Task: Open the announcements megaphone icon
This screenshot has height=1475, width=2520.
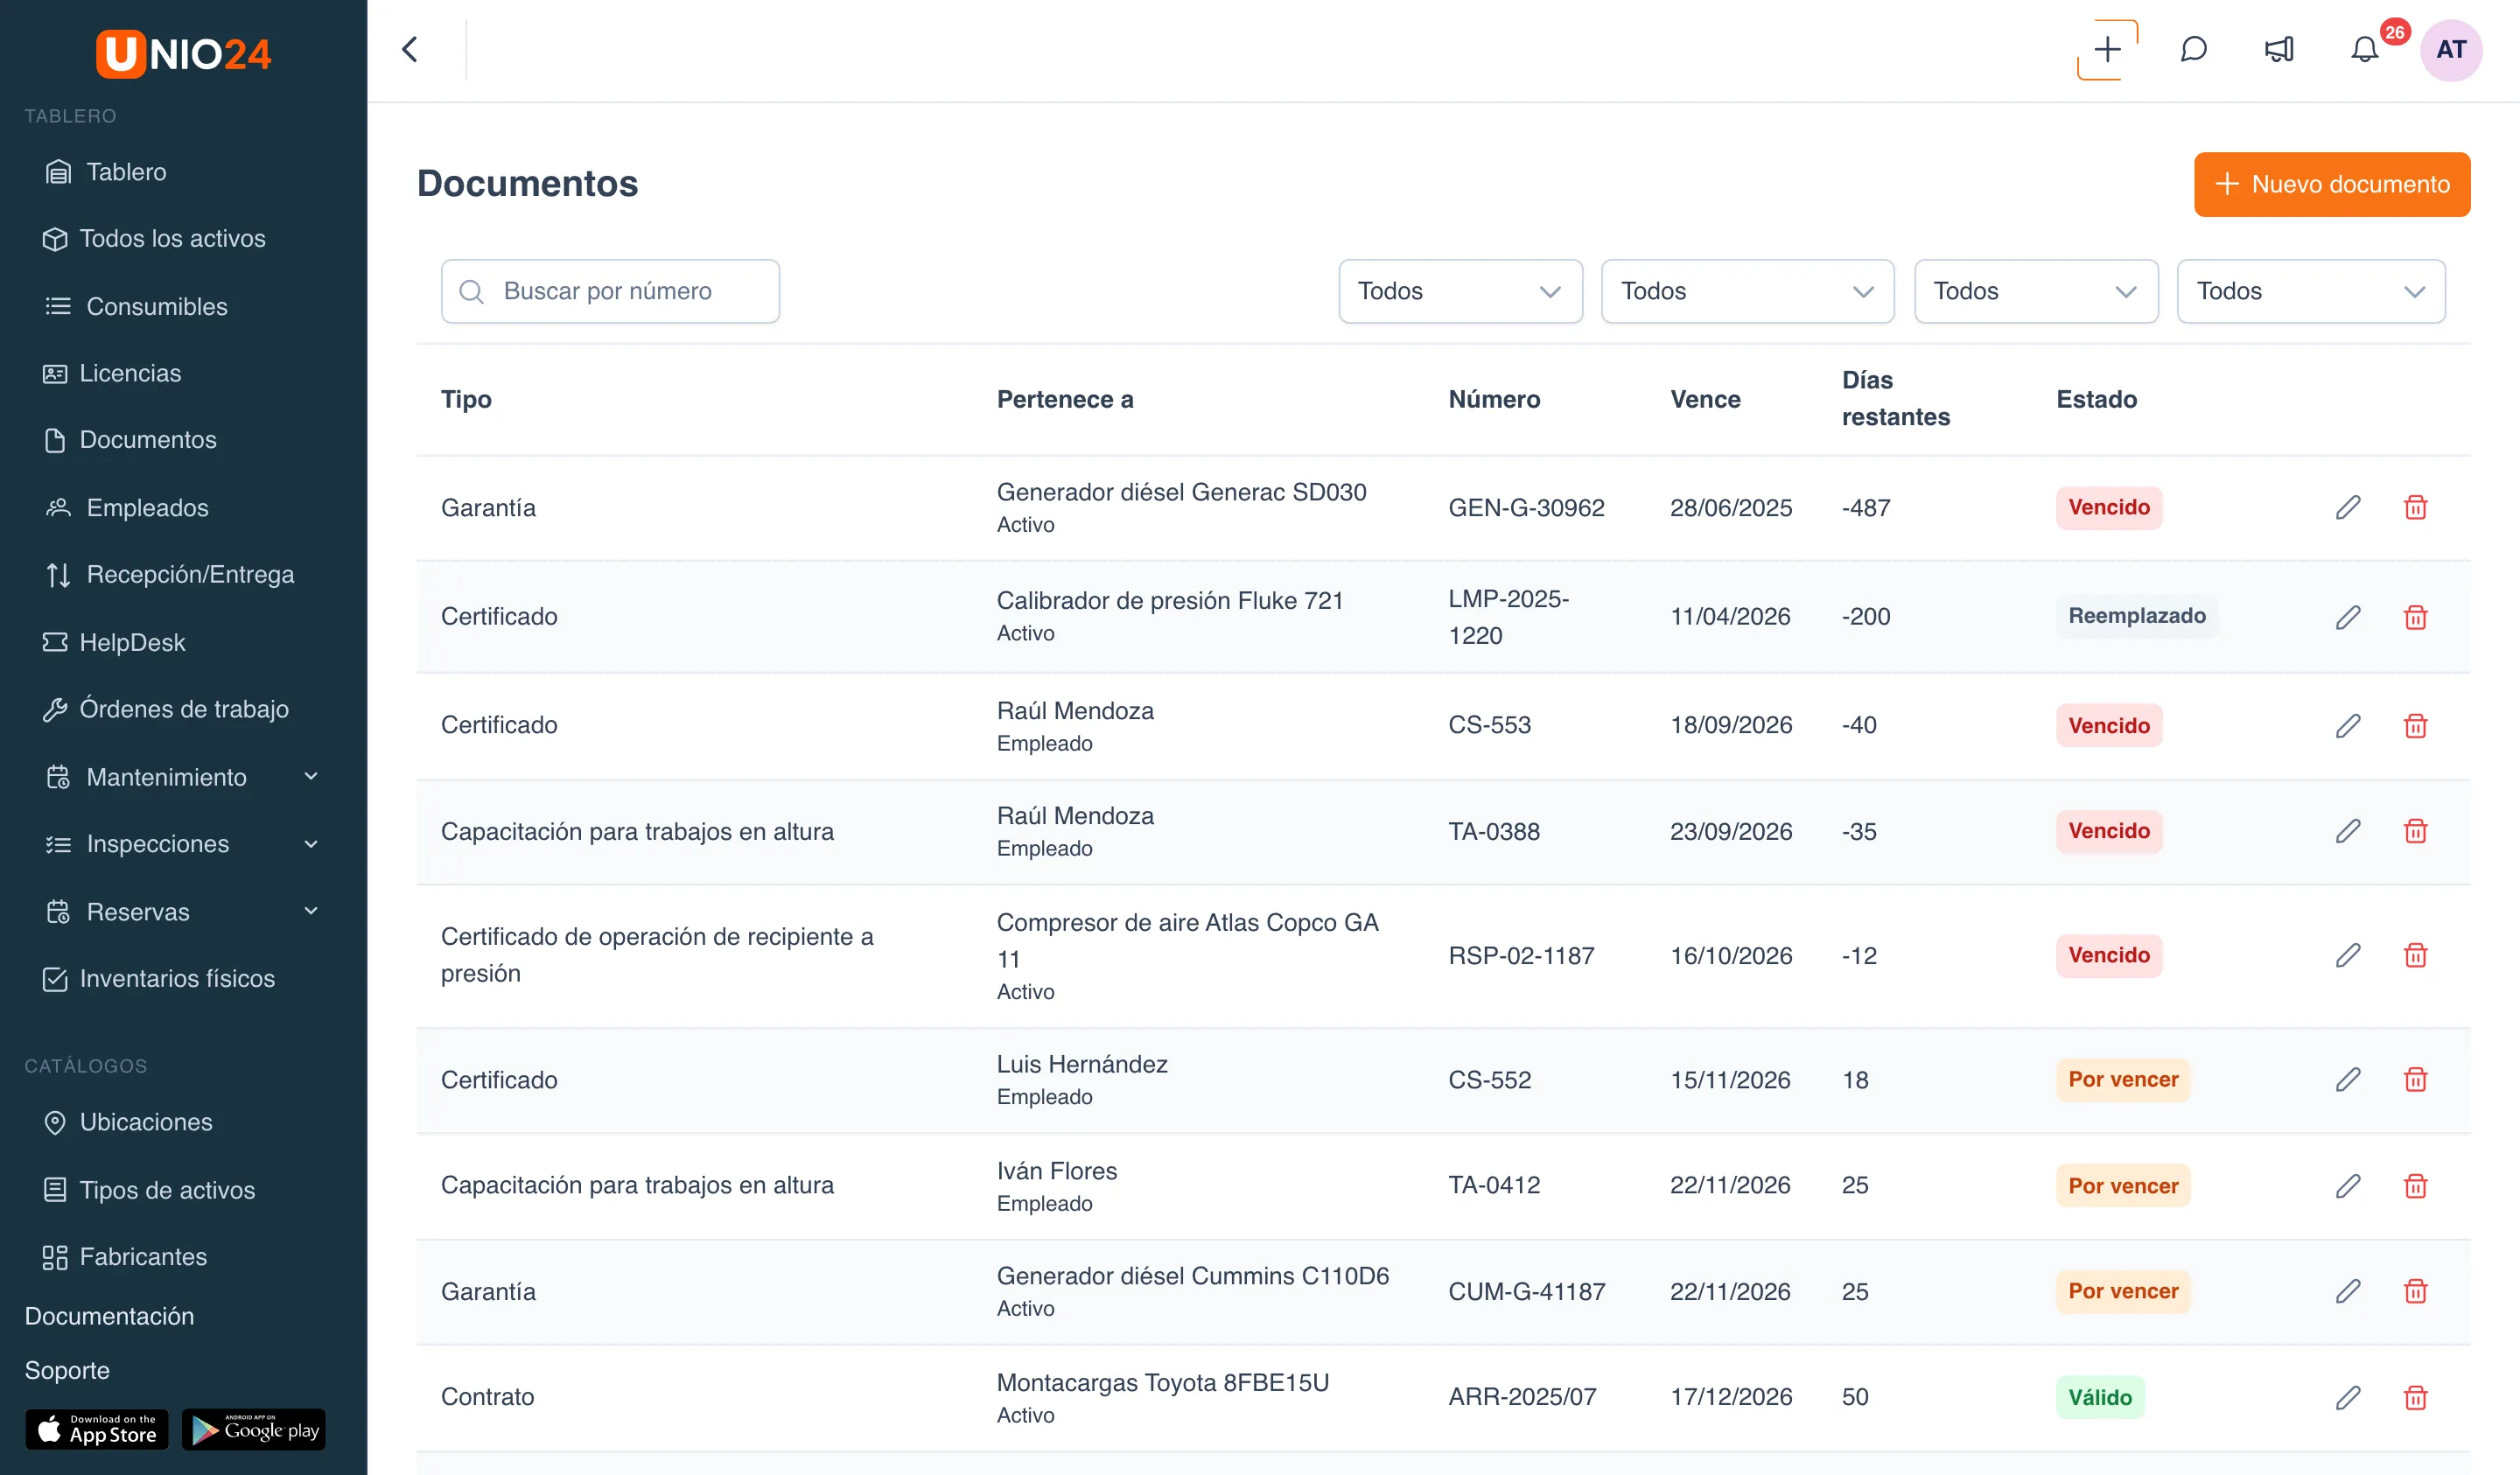Action: 2279,49
